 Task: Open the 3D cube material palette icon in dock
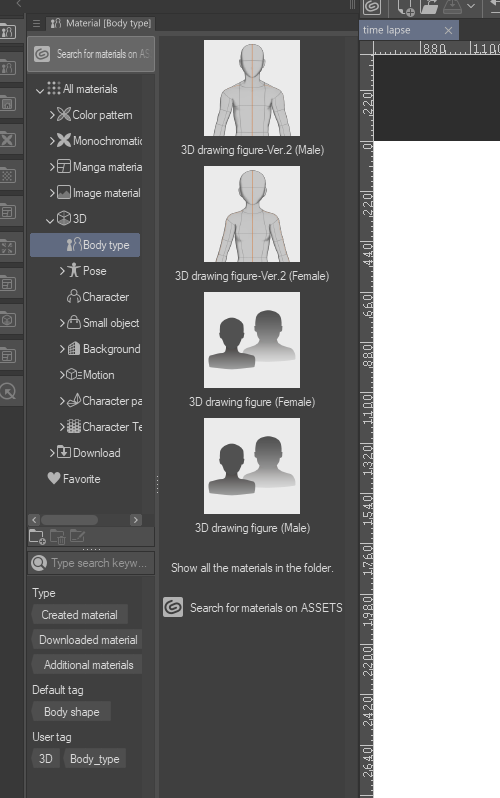[x=8, y=320]
